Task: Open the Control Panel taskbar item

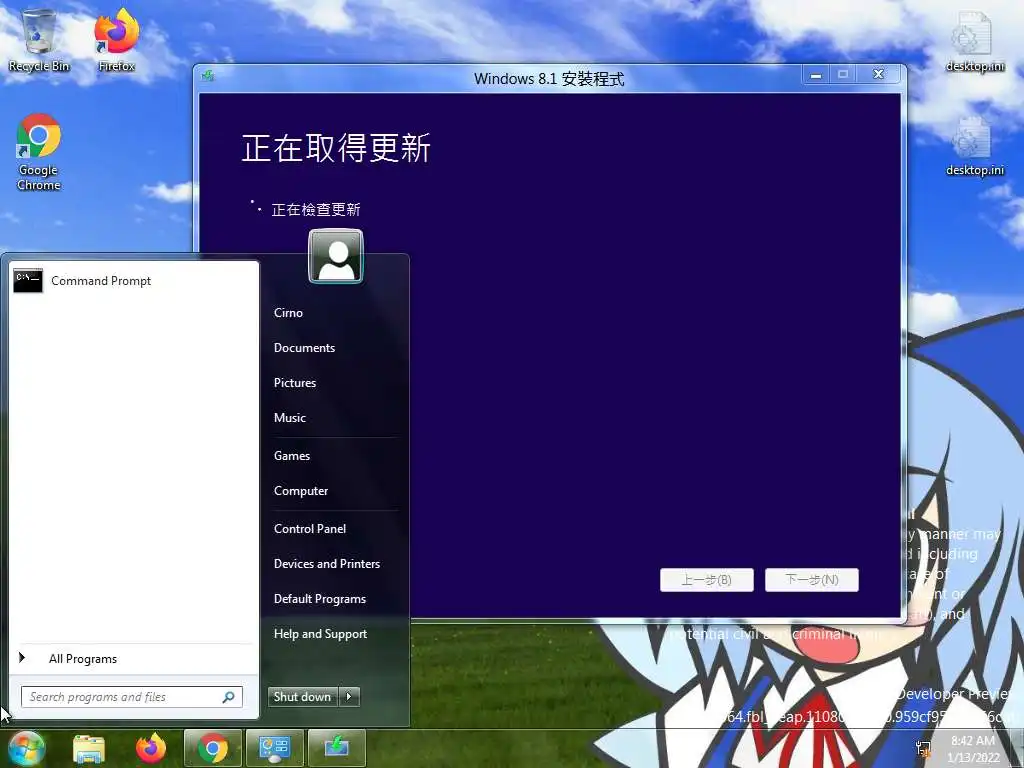Action: (x=275, y=748)
